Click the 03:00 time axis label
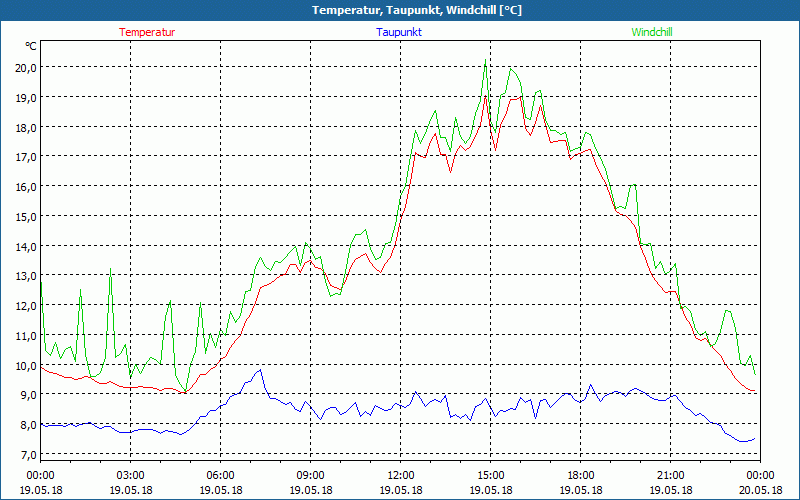800x500 pixels. click(x=131, y=476)
